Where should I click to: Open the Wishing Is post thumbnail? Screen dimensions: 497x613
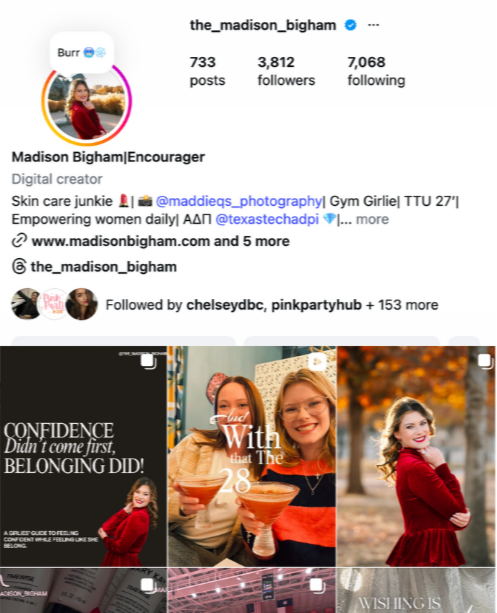(x=416, y=590)
